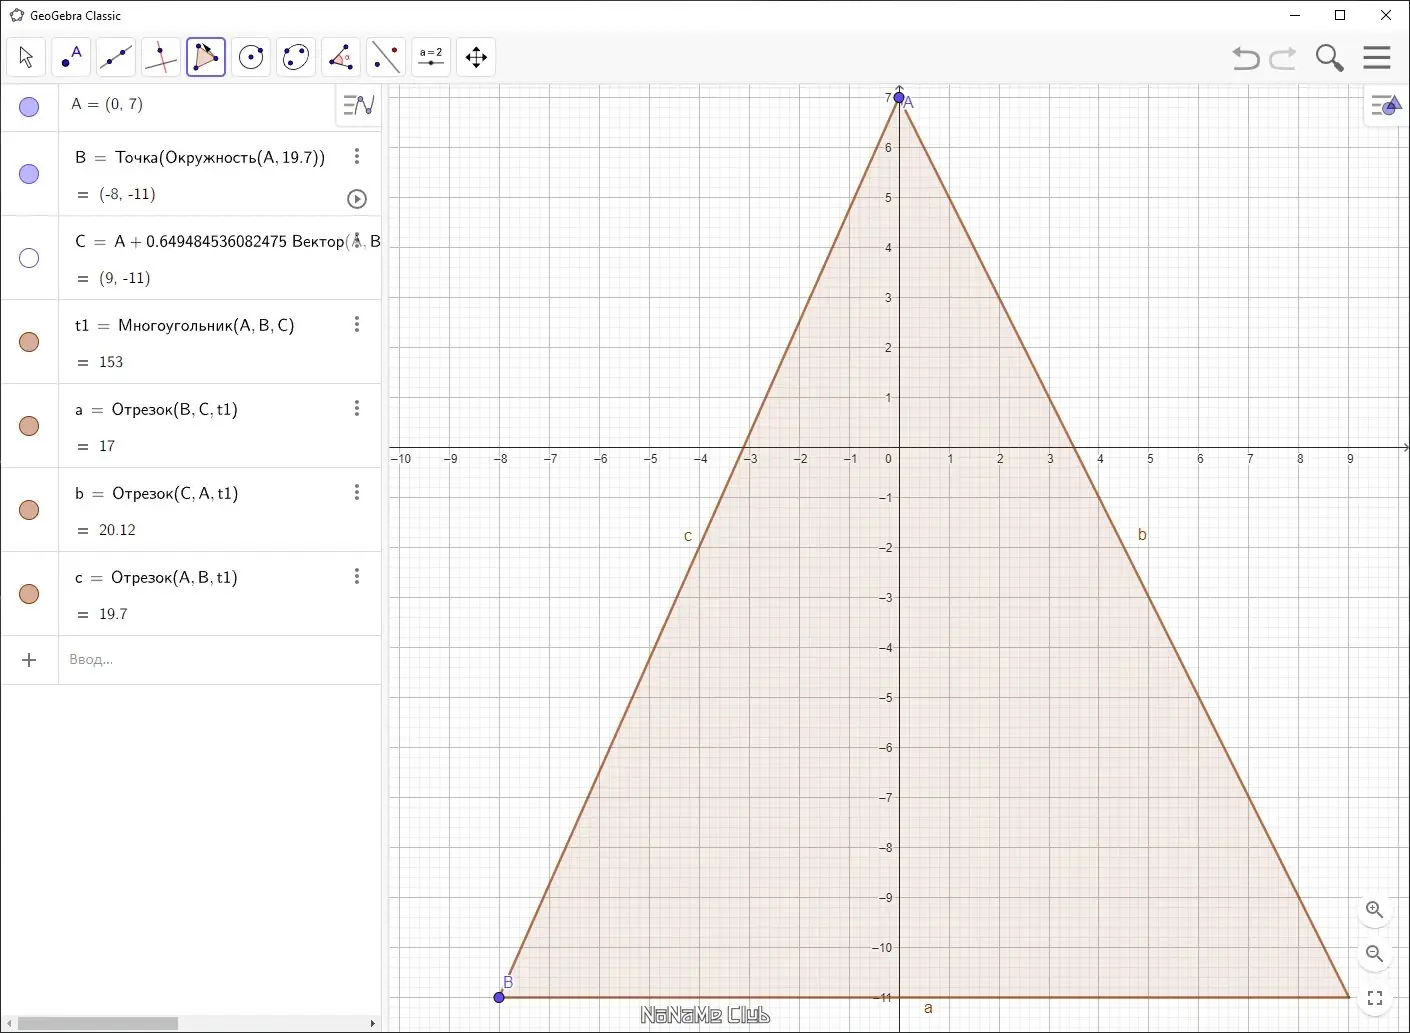1410x1033 pixels.
Task: Click the GeoGebra Classic title icon
Action: coord(16,15)
